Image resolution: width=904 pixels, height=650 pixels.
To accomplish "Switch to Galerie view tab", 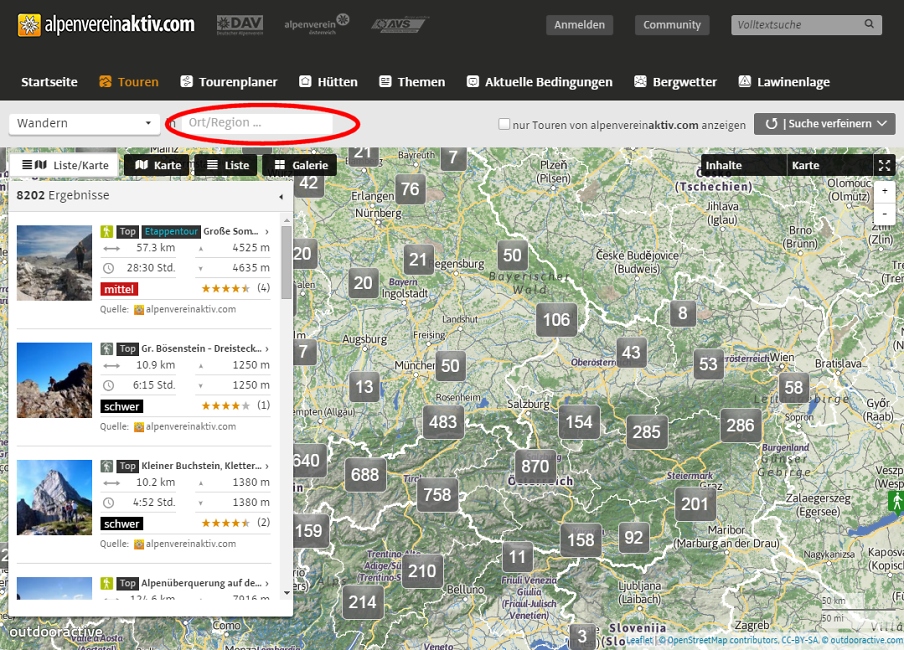I will coord(300,166).
